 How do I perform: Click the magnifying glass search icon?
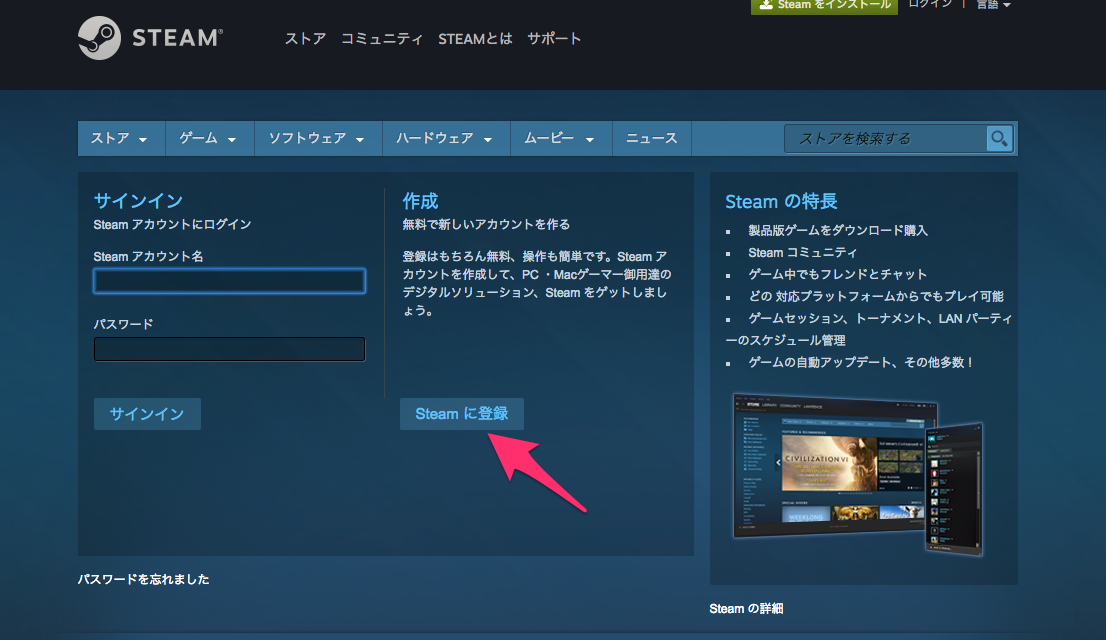tap(999, 138)
